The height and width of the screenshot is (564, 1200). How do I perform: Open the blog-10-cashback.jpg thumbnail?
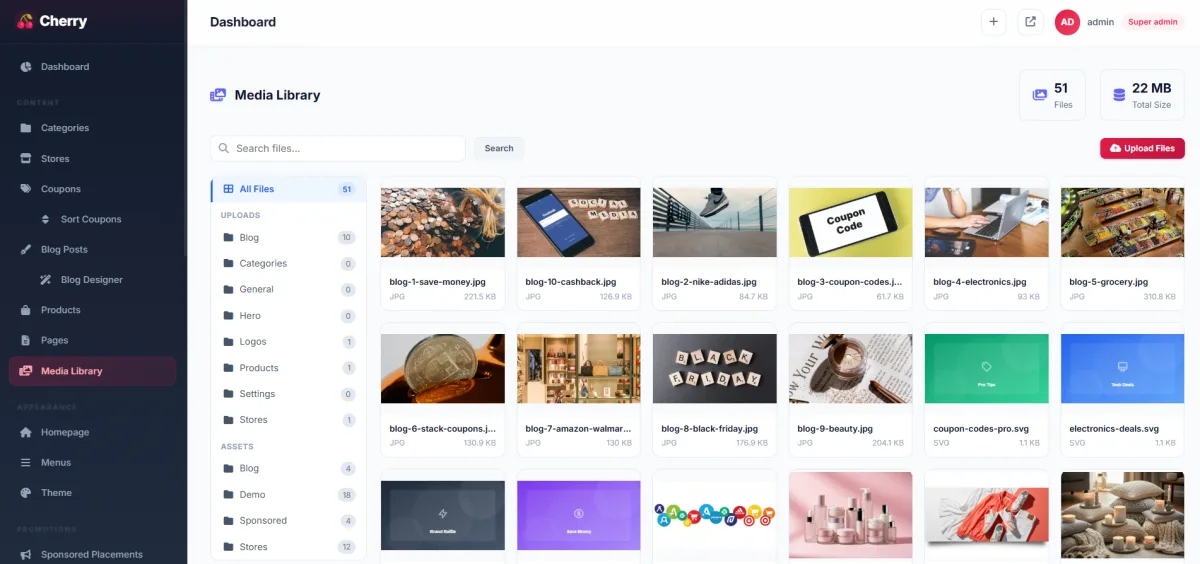(579, 222)
